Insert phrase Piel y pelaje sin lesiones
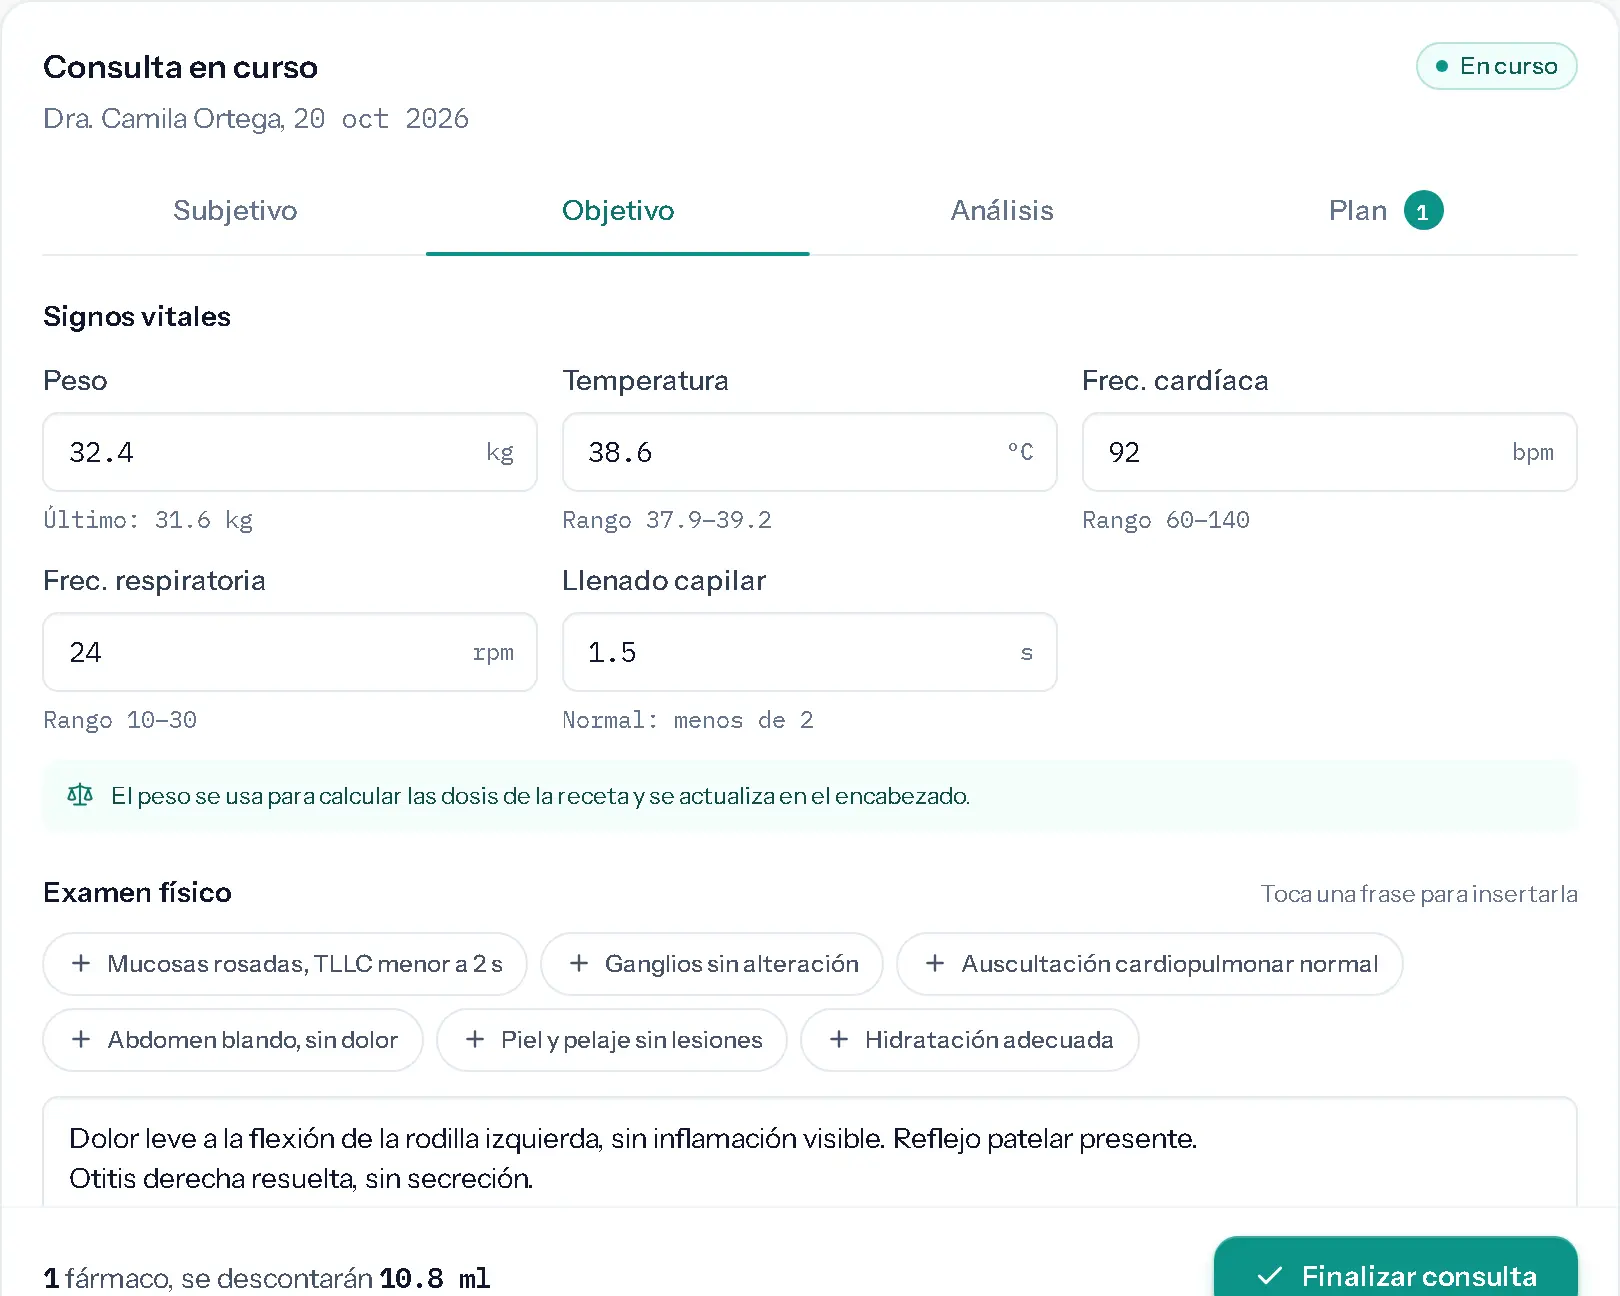This screenshot has width=1620, height=1296. click(612, 1040)
